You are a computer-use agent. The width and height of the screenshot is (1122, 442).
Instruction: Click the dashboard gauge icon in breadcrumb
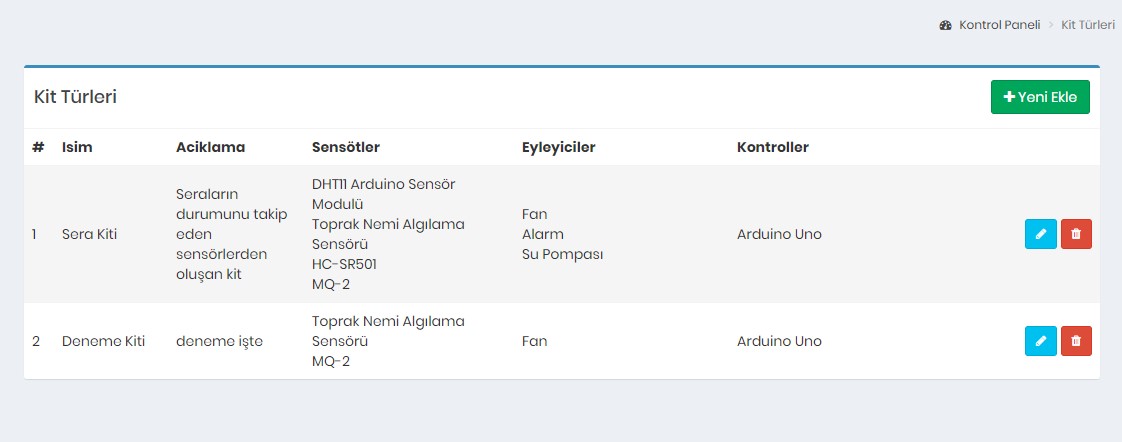click(945, 25)
